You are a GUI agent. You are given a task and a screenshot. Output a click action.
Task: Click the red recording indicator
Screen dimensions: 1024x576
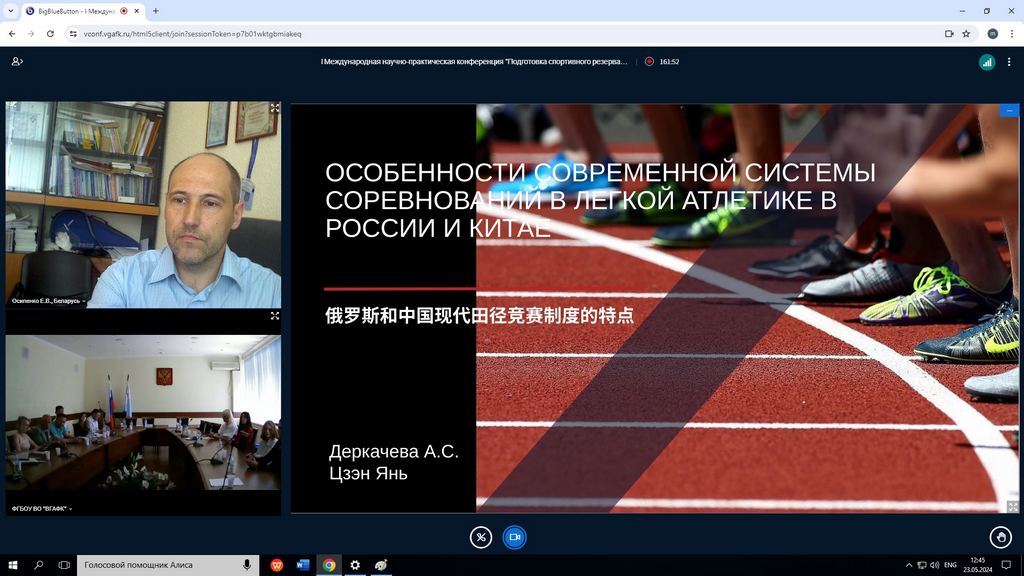[x=649, y=61]
